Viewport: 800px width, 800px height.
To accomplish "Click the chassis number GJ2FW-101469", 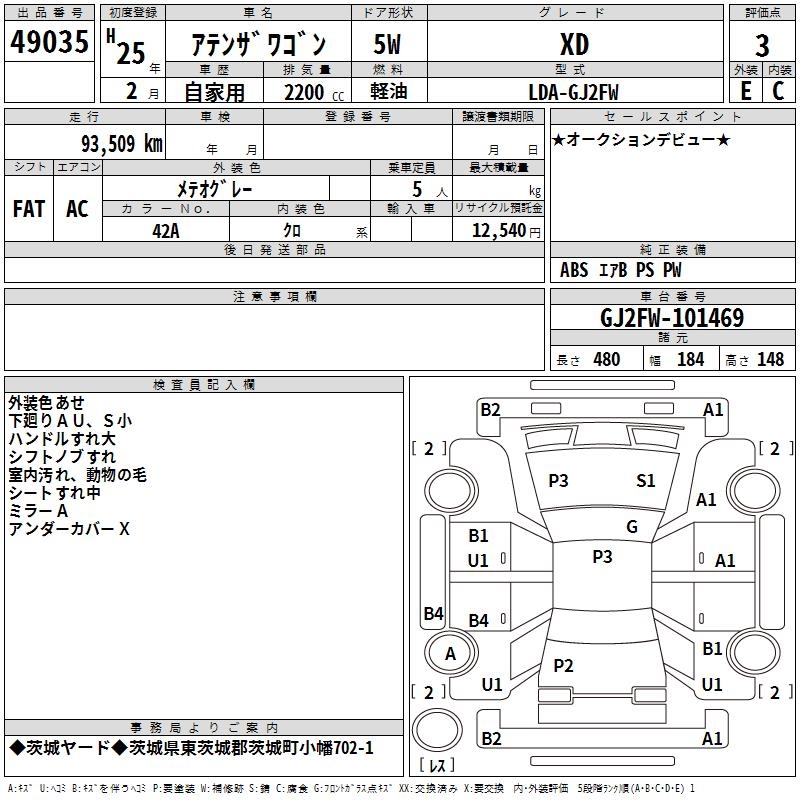I will 671,319.
